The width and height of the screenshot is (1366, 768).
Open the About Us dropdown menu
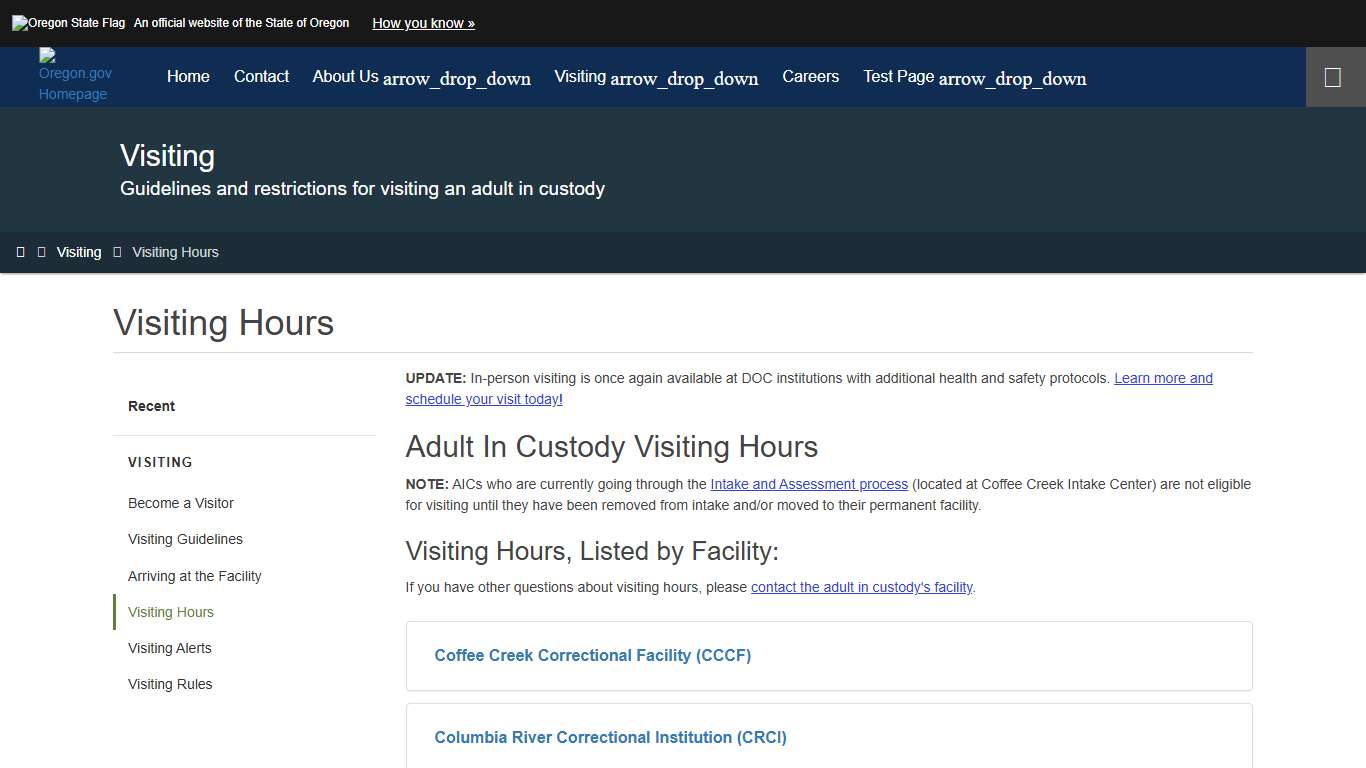345,76
